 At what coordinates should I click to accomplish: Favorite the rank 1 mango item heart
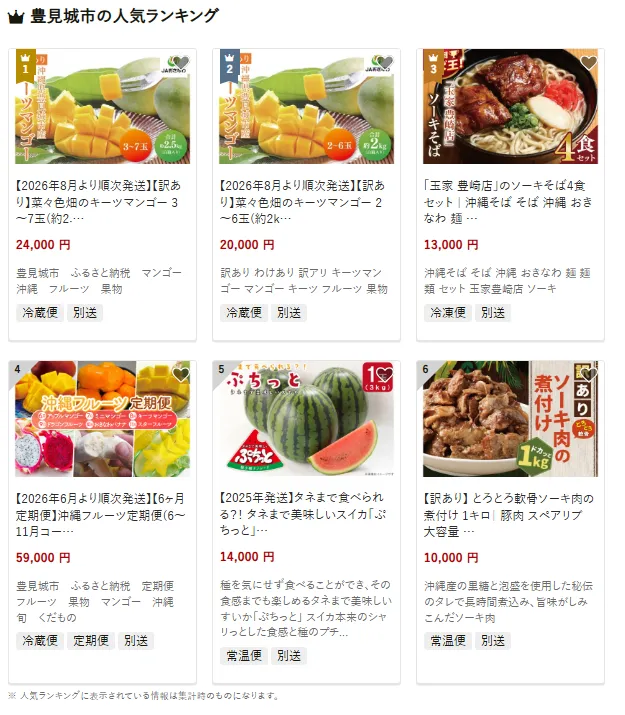pyautogui.click(x=181, y=62)
